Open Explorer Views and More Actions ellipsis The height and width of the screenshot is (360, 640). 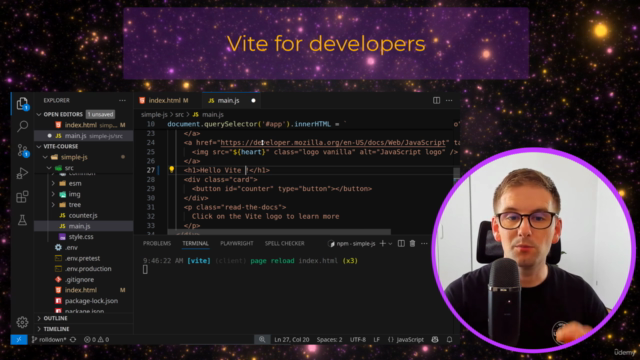click(x=122, y=100)
